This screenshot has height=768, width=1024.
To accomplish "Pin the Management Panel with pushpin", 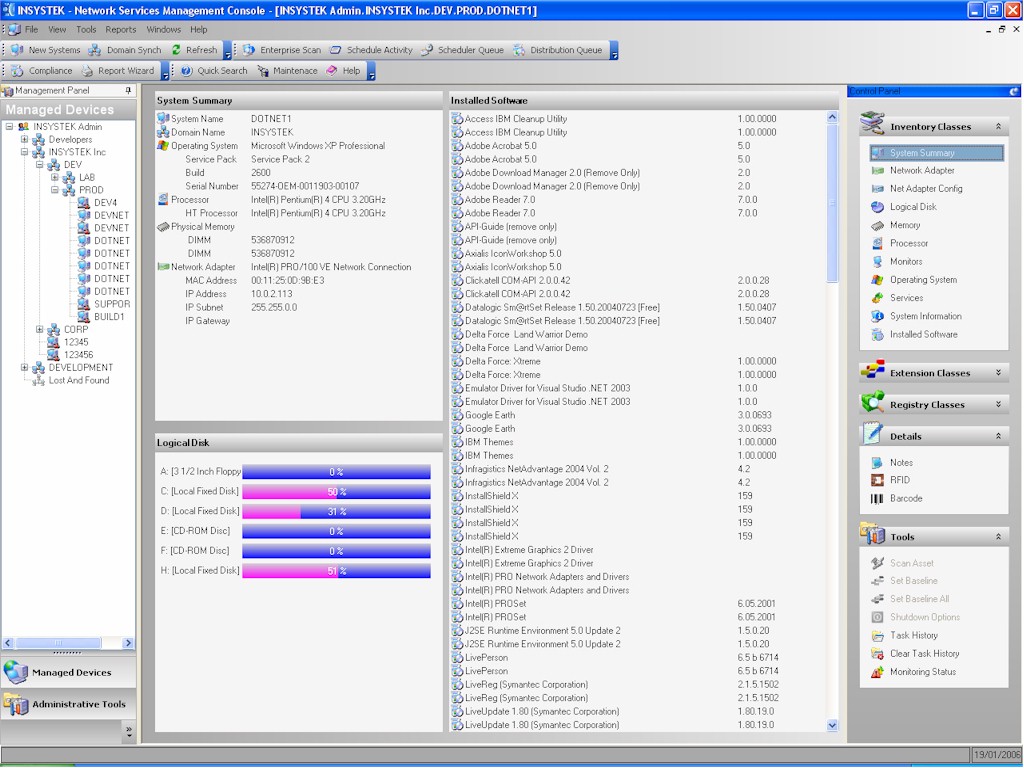I will (128, 91).
